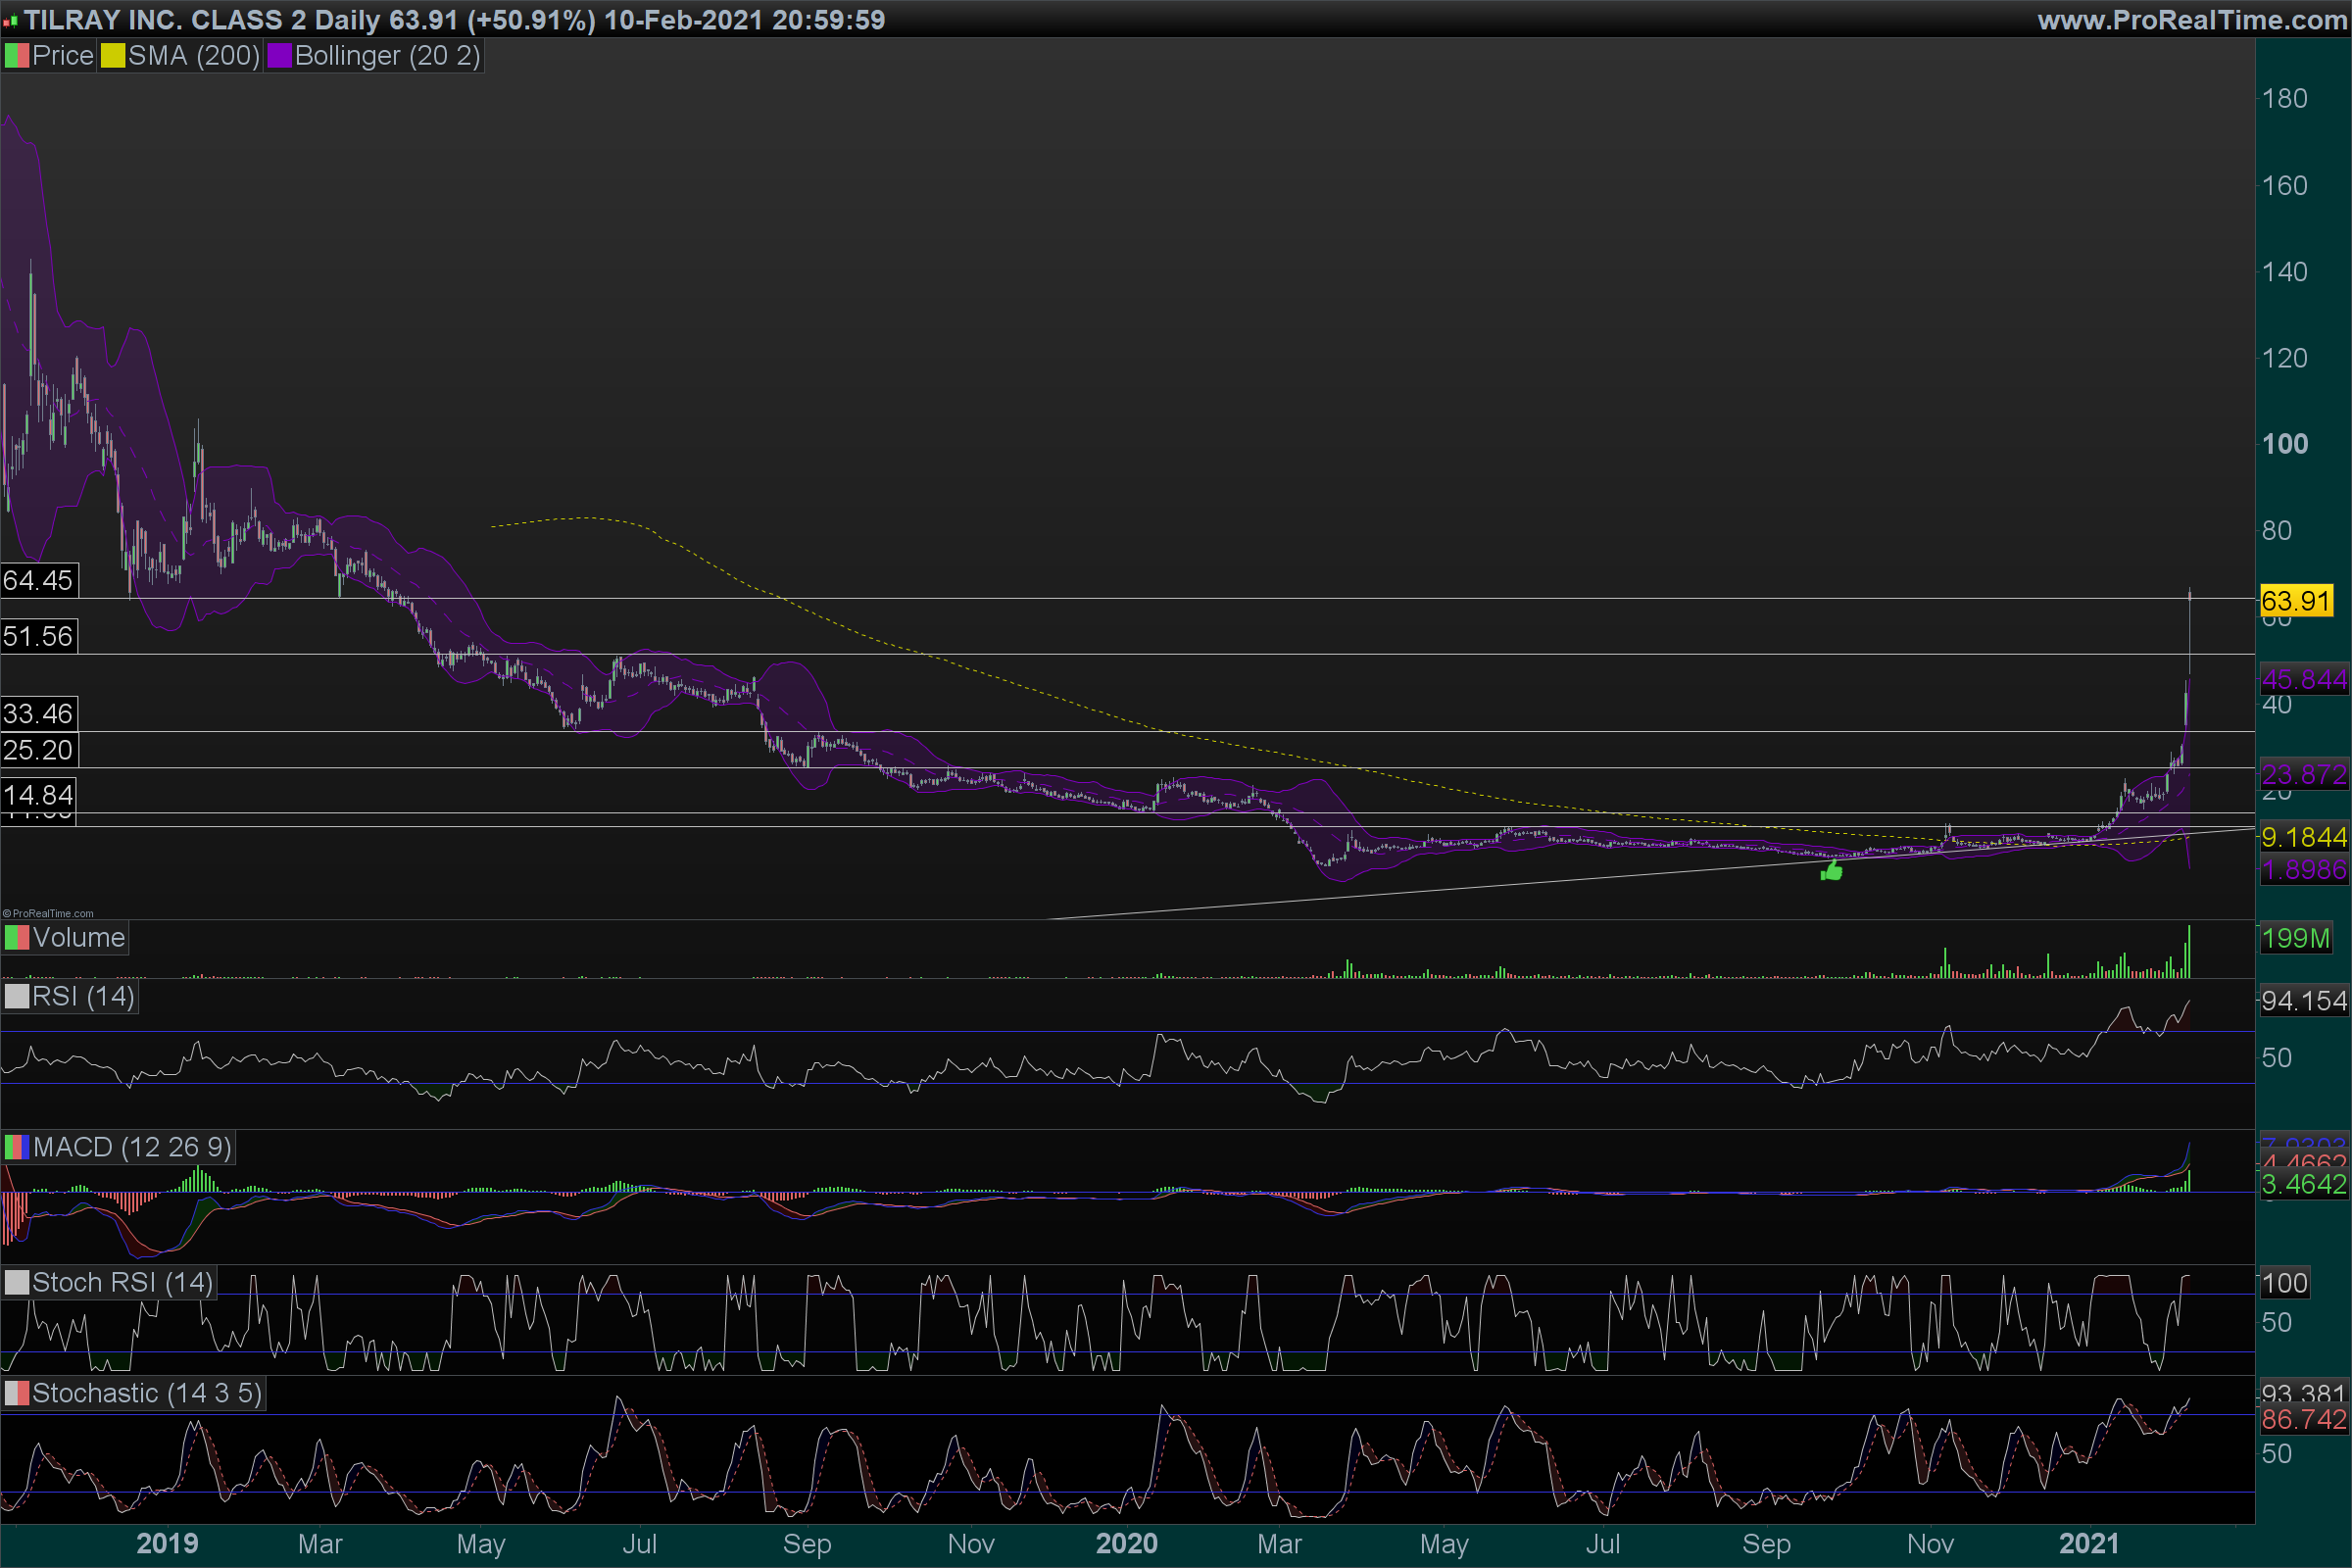Click the TILRAY INC. CLASS 2 title text
The image size is (2352, 1568).
coord(165,20)
